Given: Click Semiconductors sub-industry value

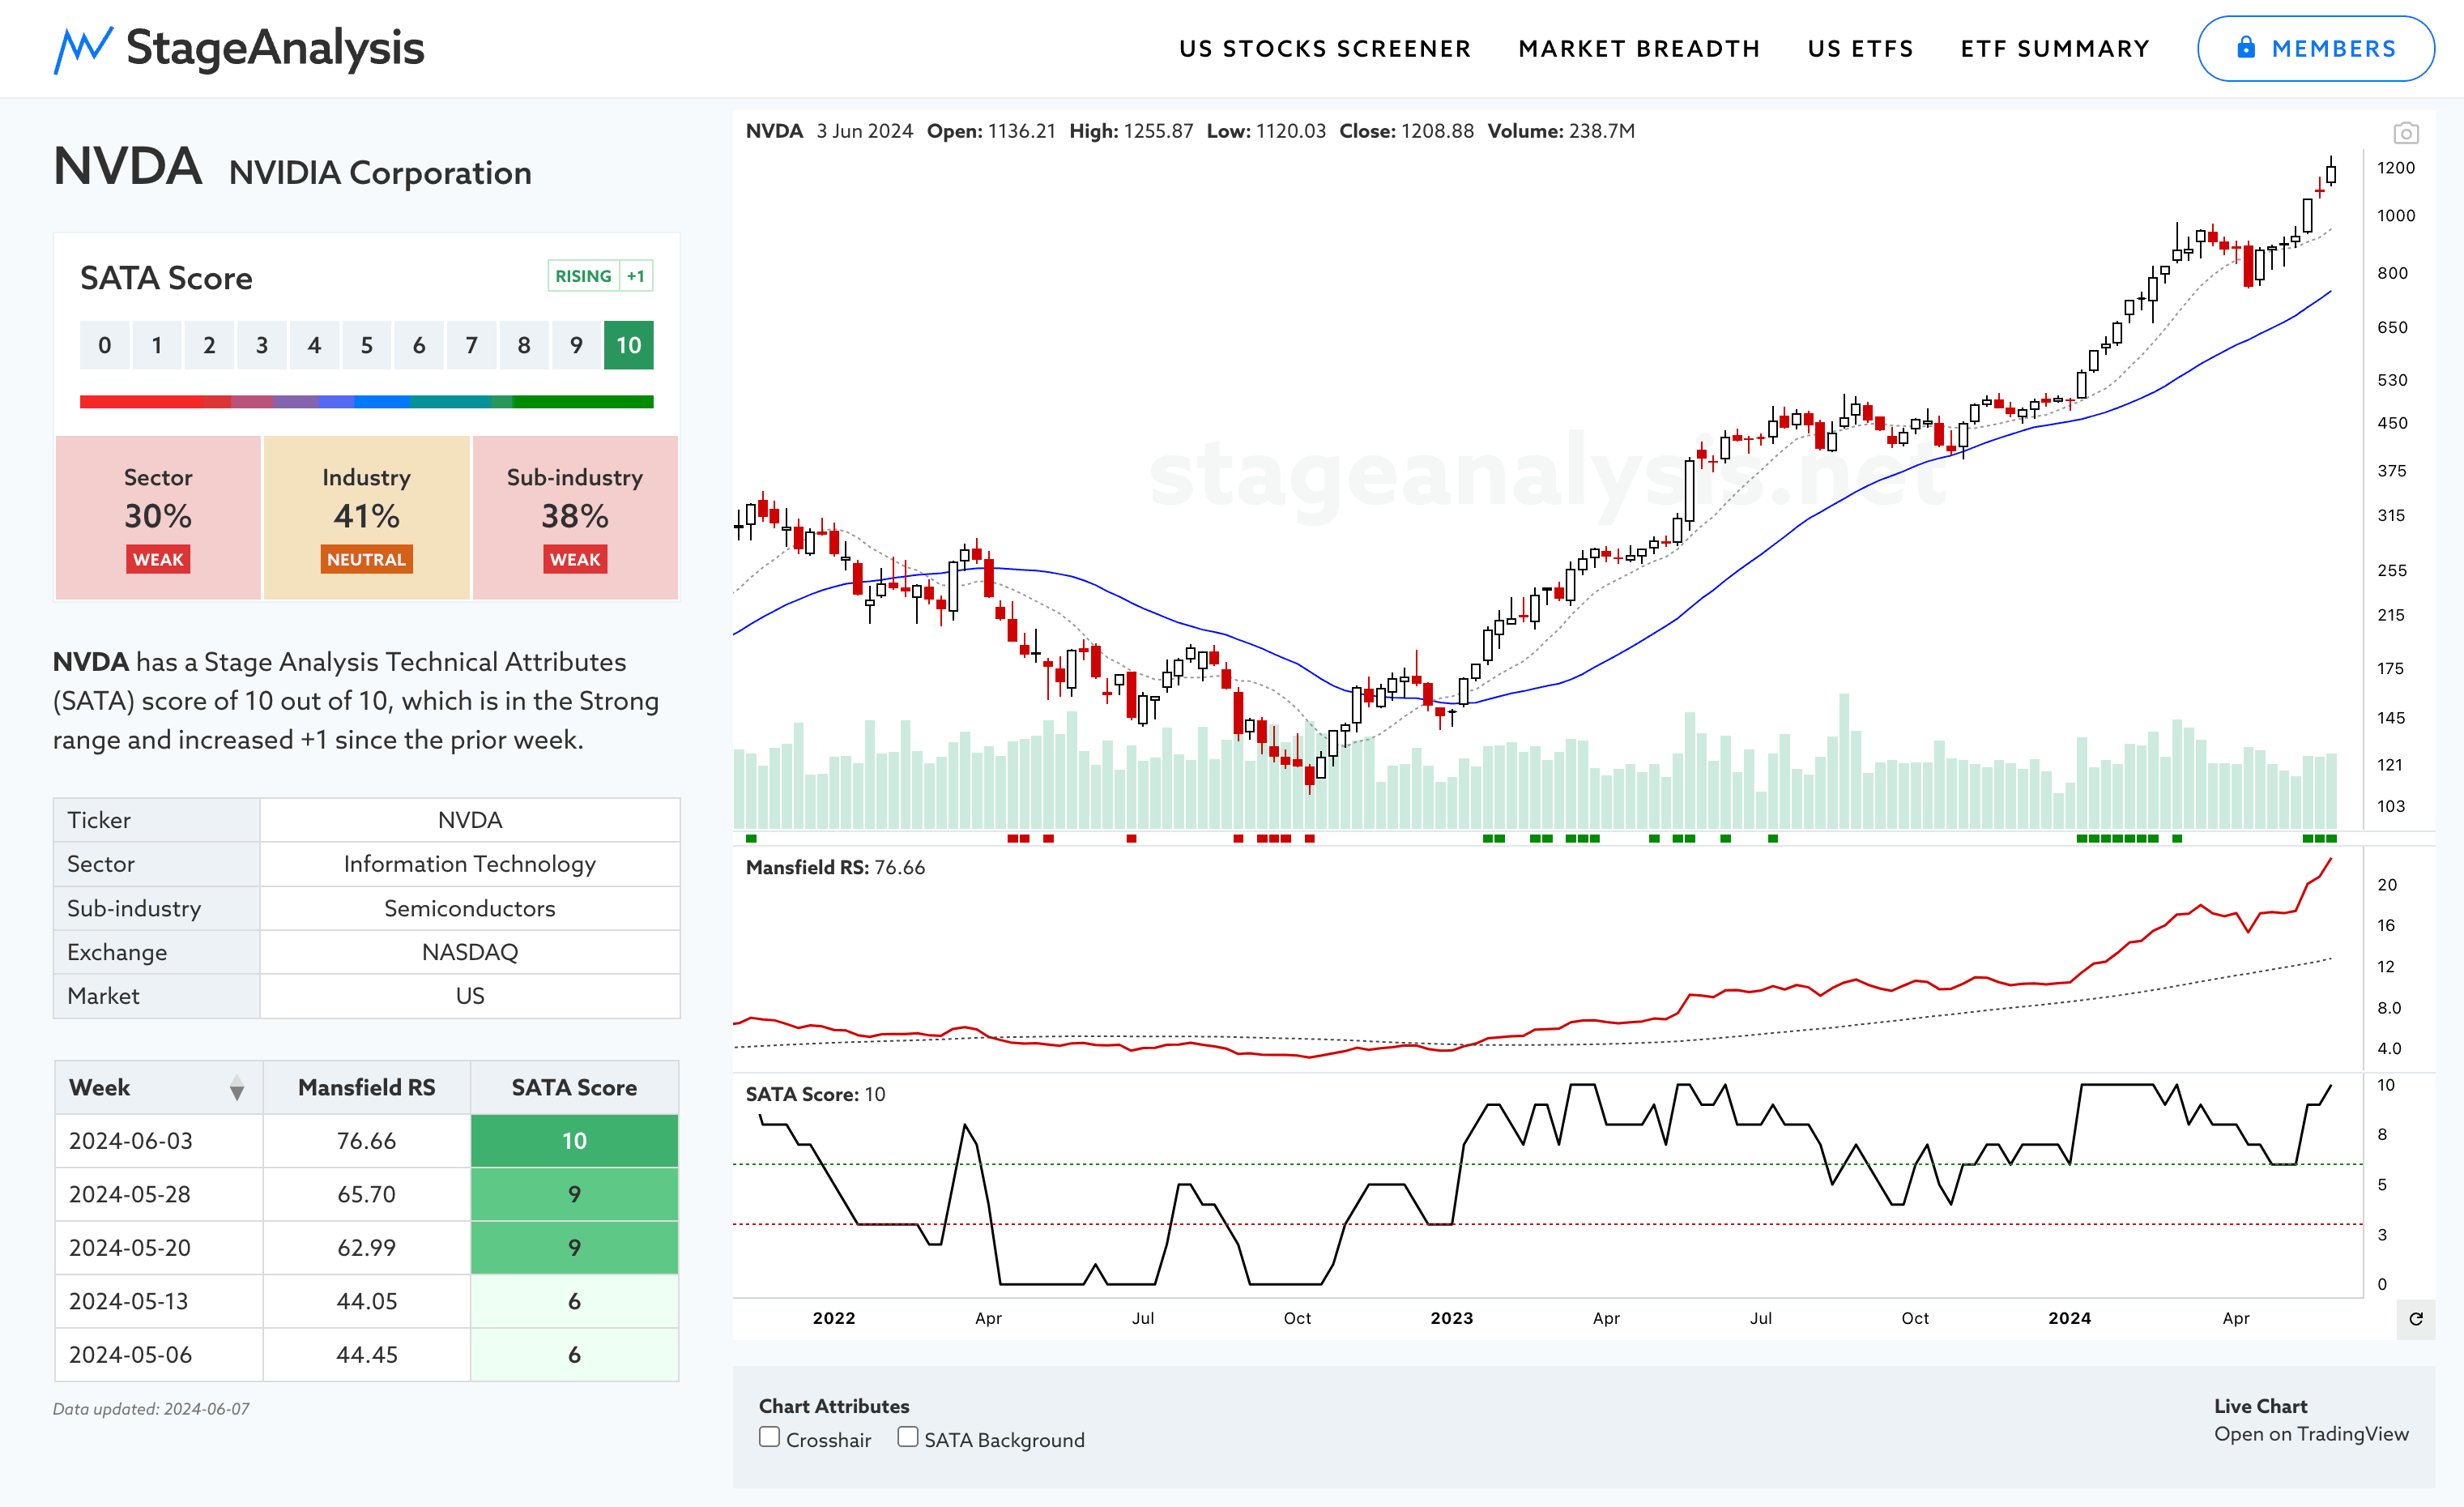Looking at the screenshot, I should 470,908.
